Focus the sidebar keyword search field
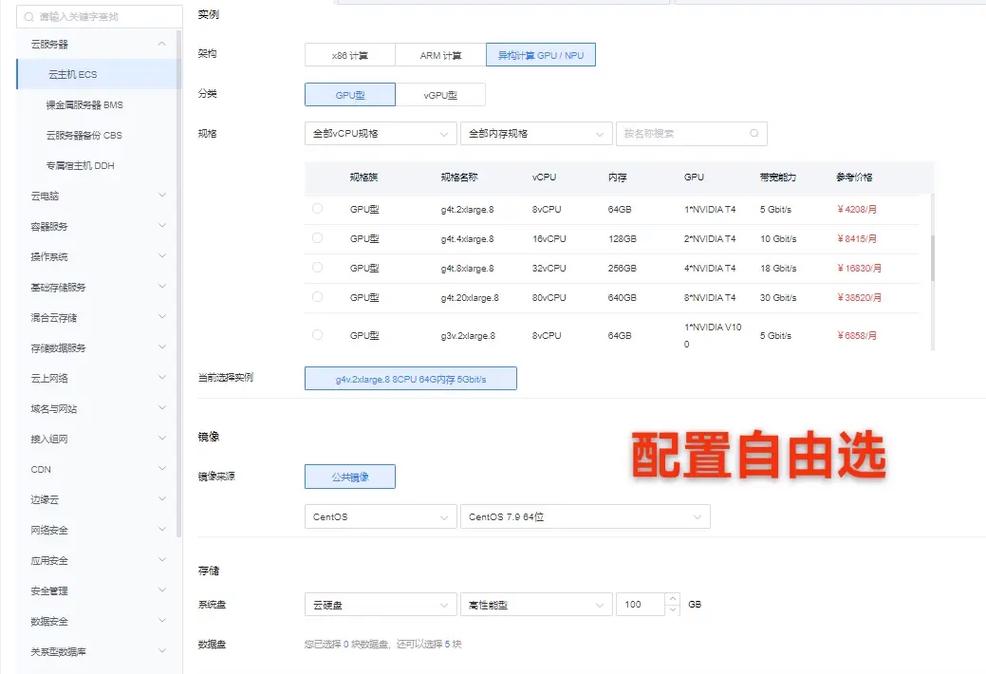 [x=99, y=17]
